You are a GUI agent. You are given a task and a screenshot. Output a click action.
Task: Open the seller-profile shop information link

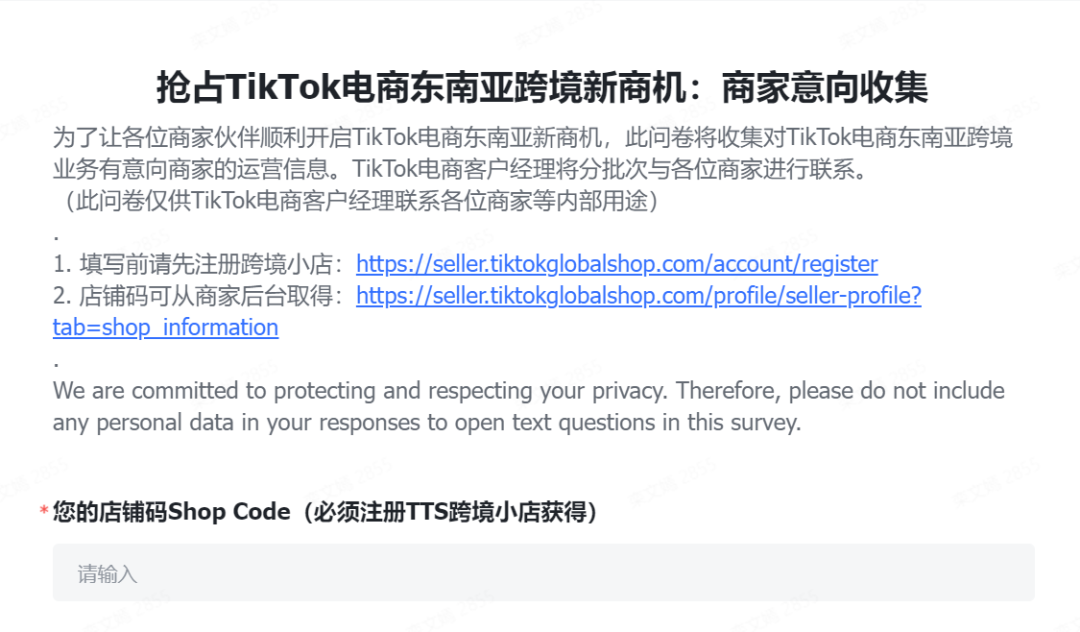(x=638, y=296)
